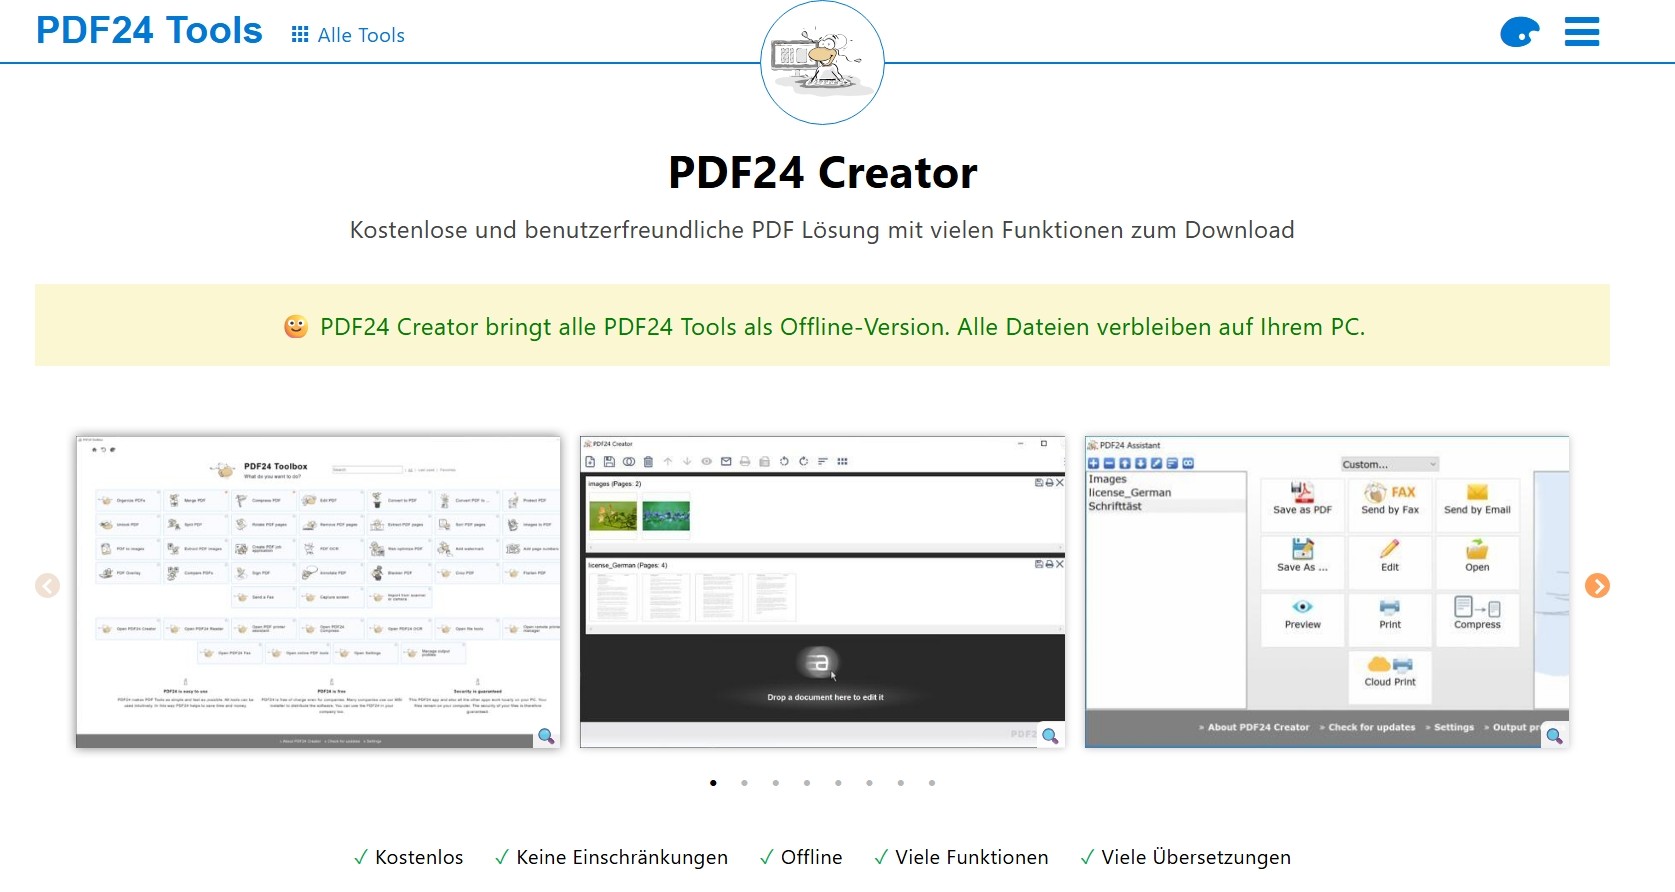Open the PDF24 Assistant screenshot thumbnail

pyautogui.click(x=1326, y=590)
